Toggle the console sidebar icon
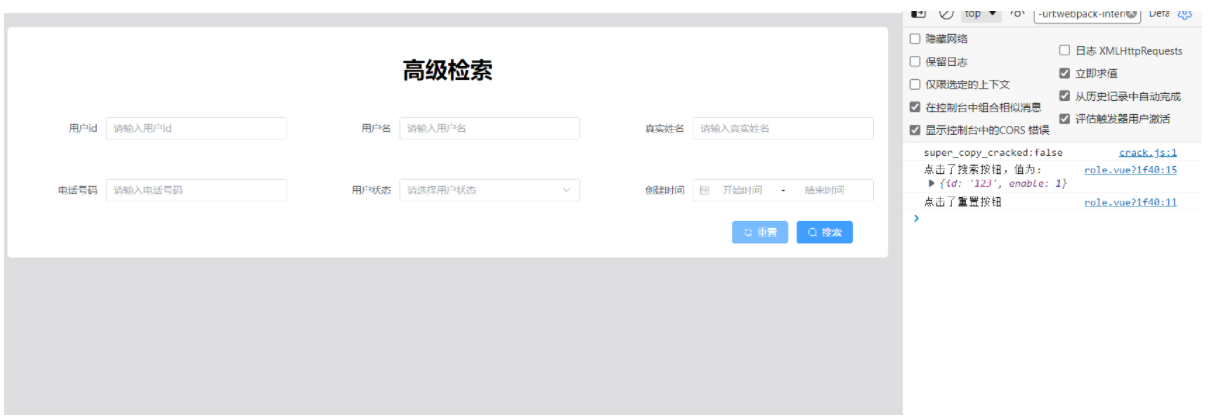The width and height of the screenshot is (1214, 418). point(919,13)
